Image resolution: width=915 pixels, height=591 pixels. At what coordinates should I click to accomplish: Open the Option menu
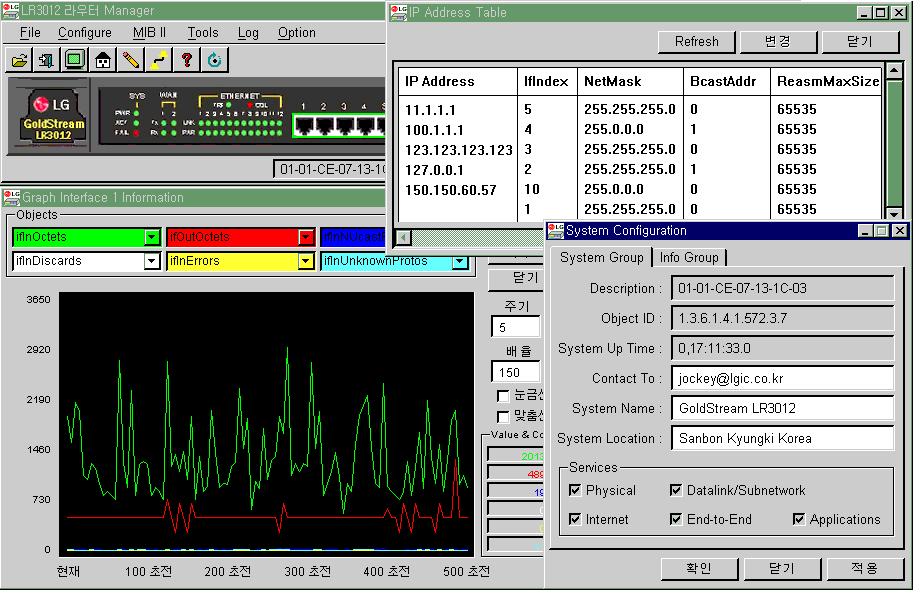coord(296,33)
